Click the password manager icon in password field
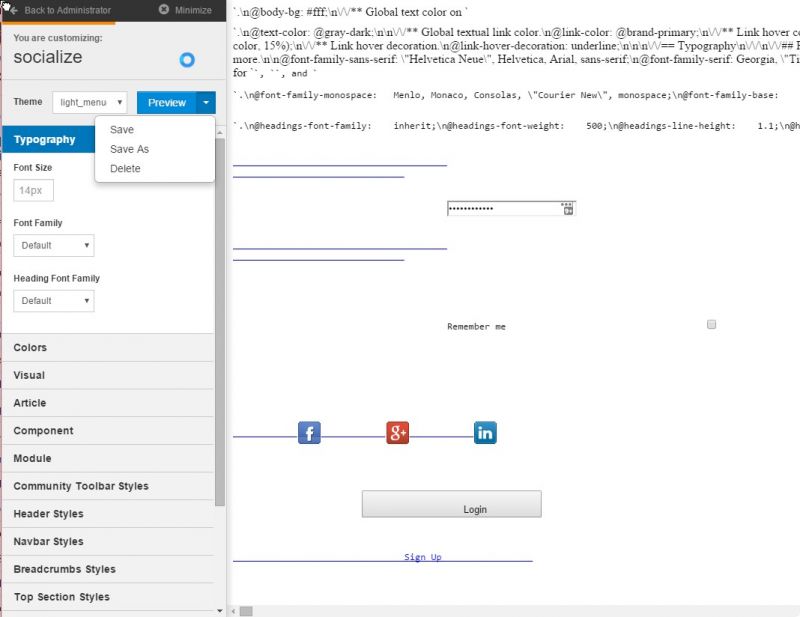 [x=567, y=208]
